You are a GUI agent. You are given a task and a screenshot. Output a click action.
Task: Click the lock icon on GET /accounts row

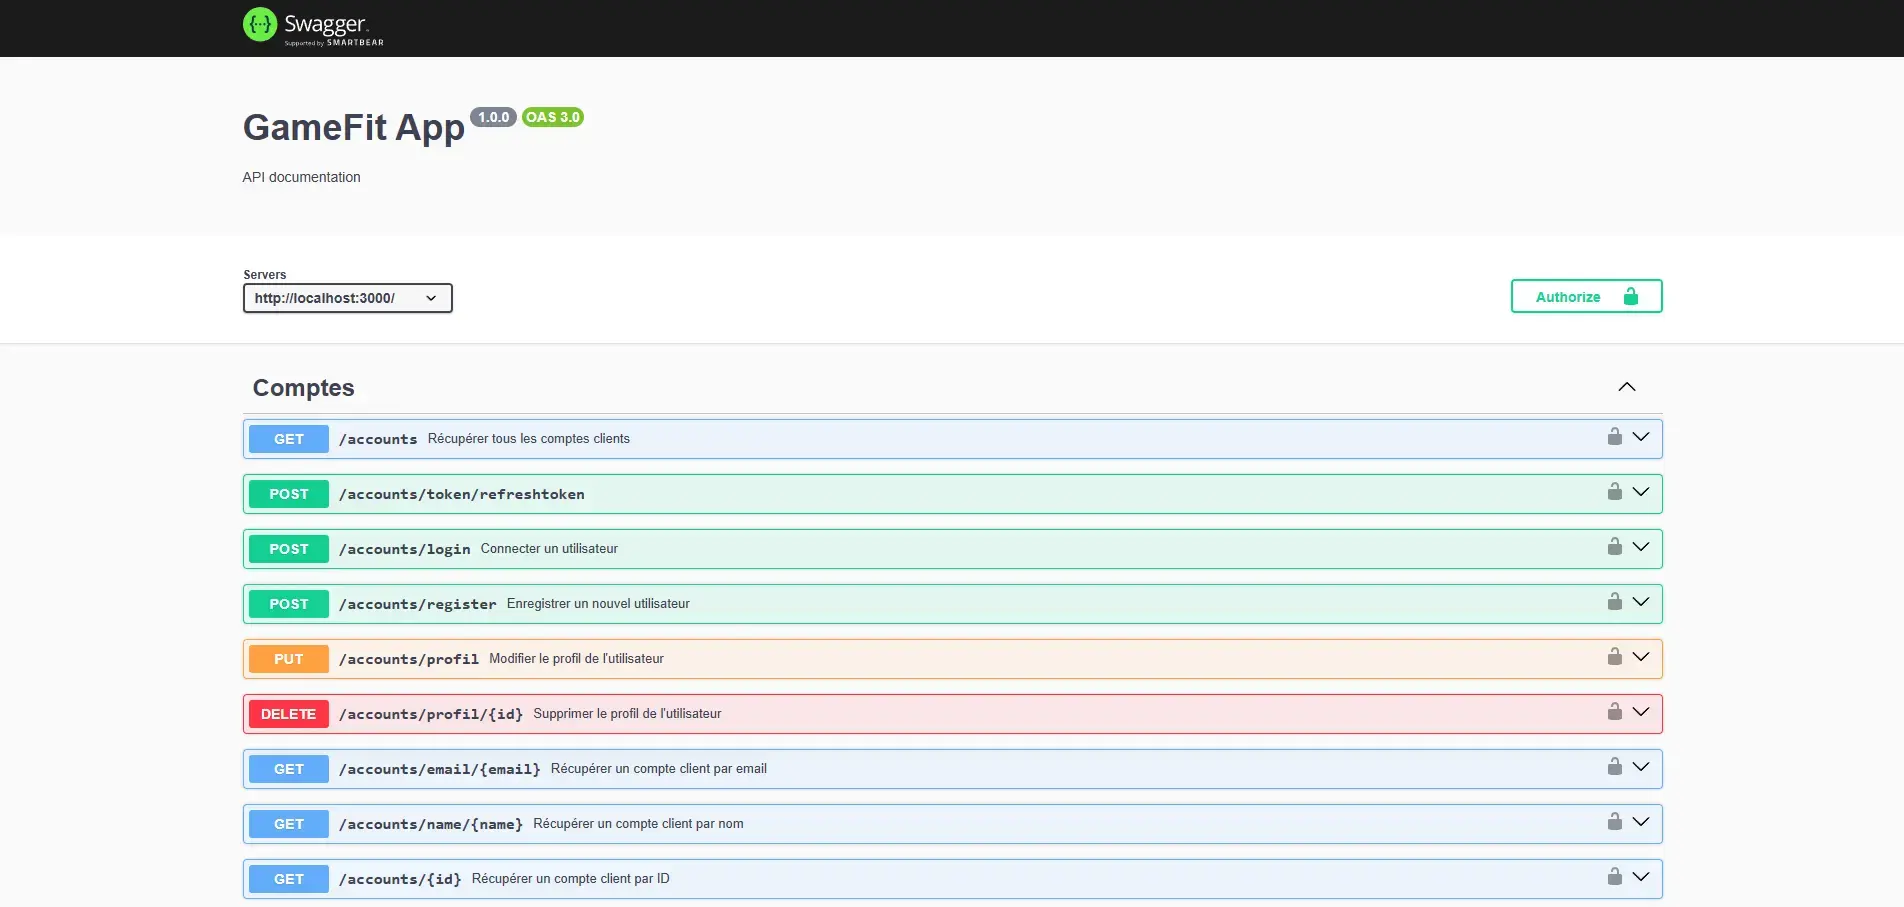[x=1614, y=437]
